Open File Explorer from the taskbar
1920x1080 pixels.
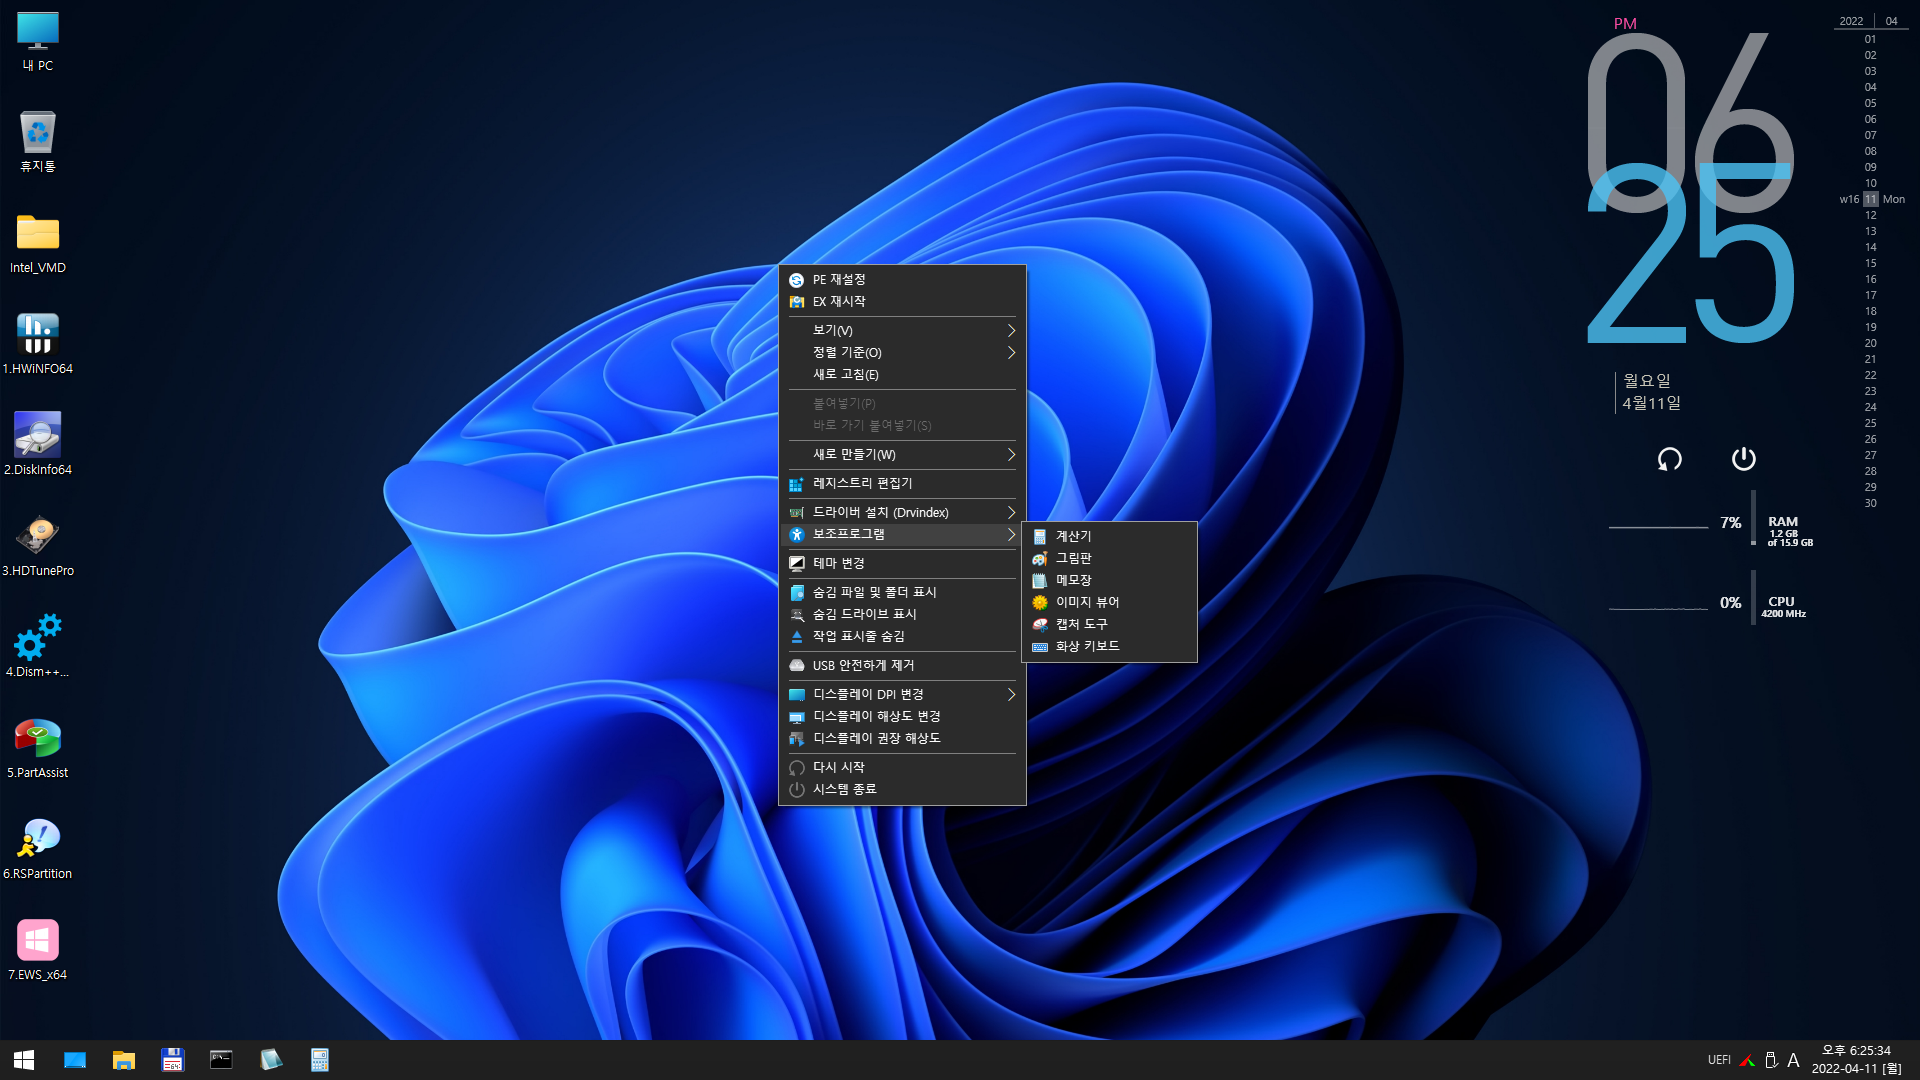coord(124,1060)
